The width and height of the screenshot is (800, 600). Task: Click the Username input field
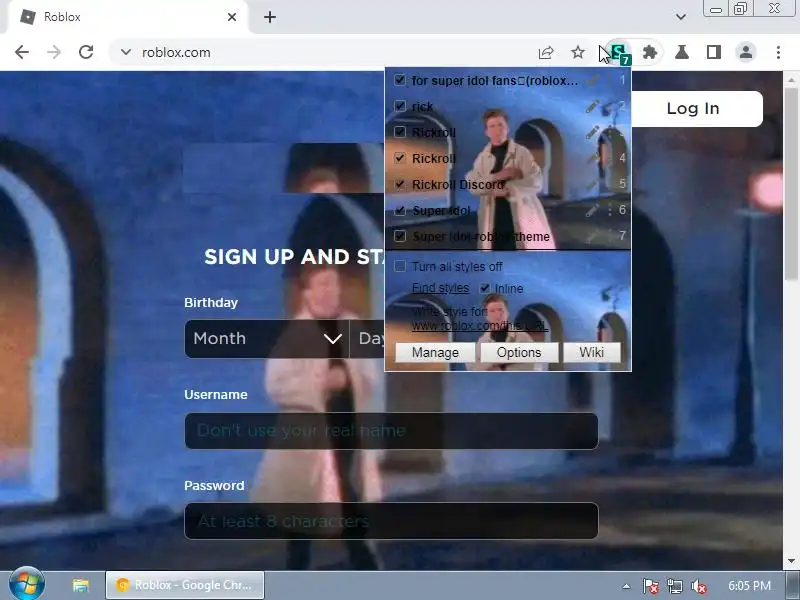coord(391,431)
